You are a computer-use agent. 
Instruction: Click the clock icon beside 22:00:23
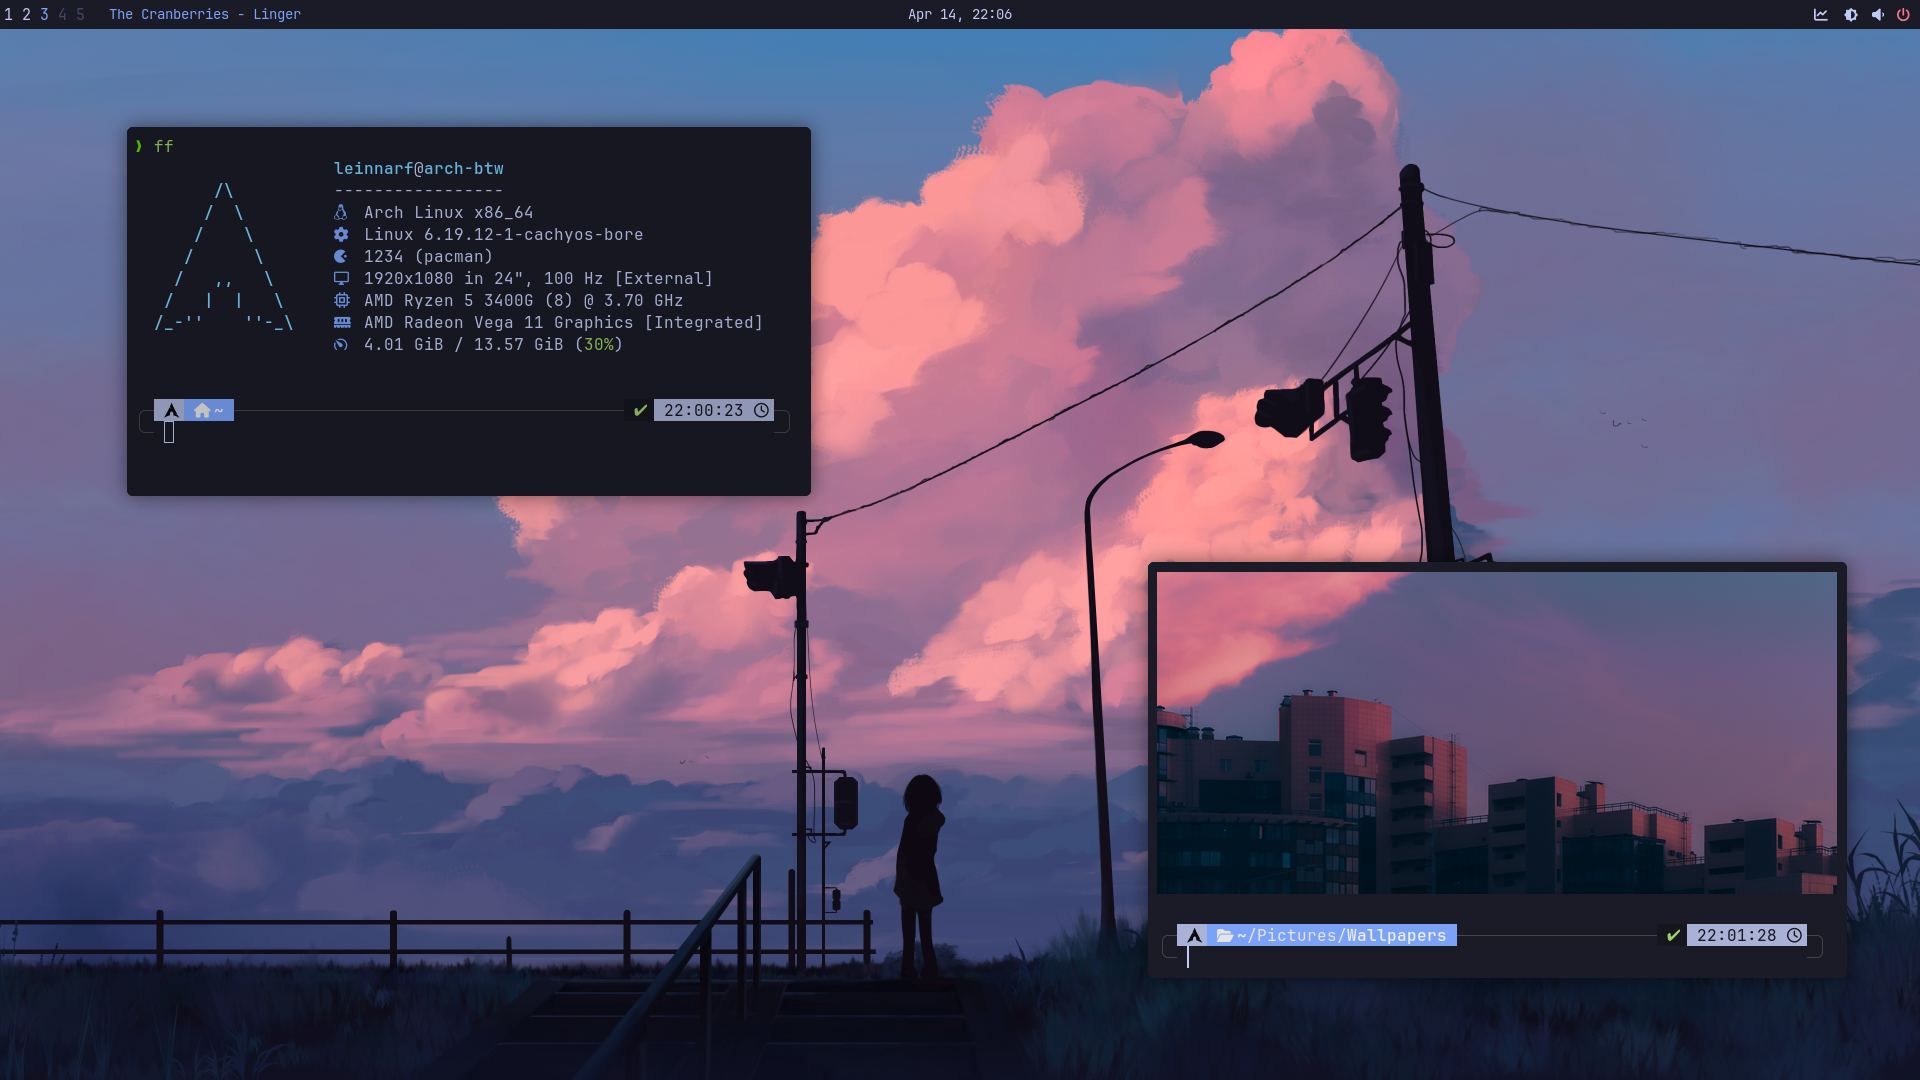click(x=761, y=410)
